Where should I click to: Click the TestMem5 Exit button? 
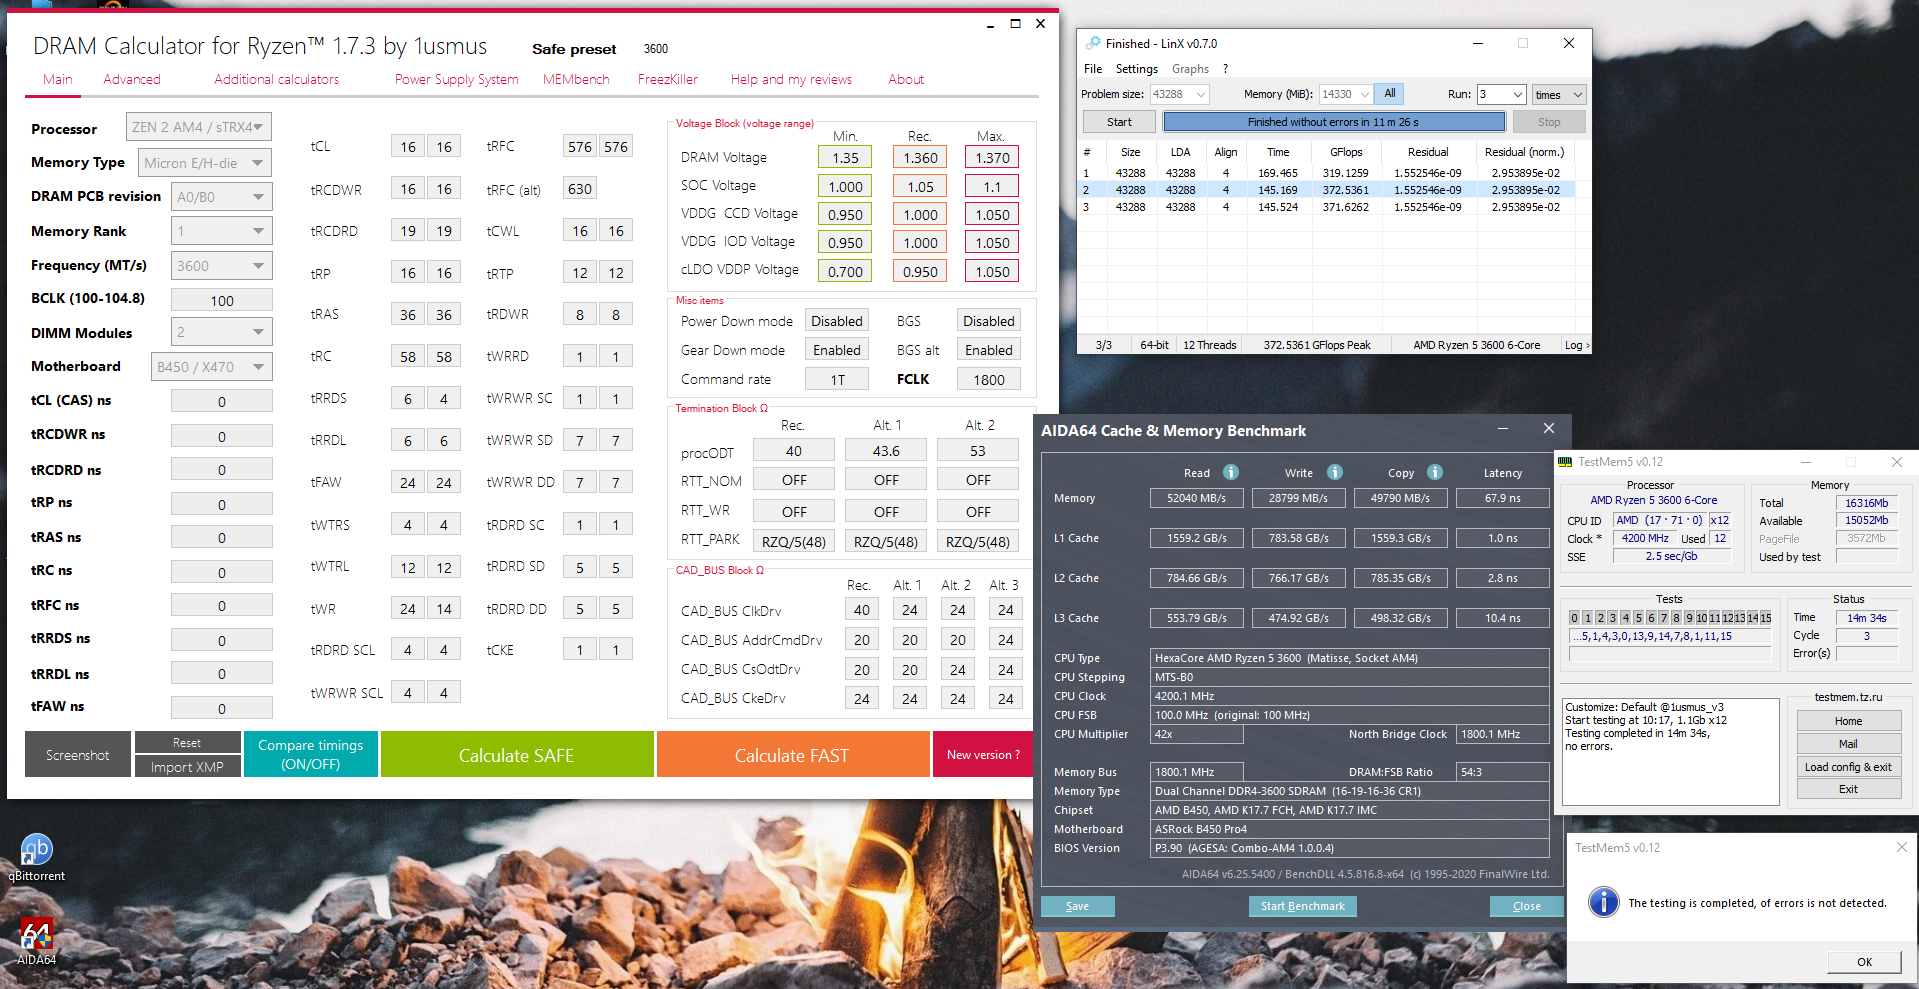pyautogui.click(x=1848, y=789)
